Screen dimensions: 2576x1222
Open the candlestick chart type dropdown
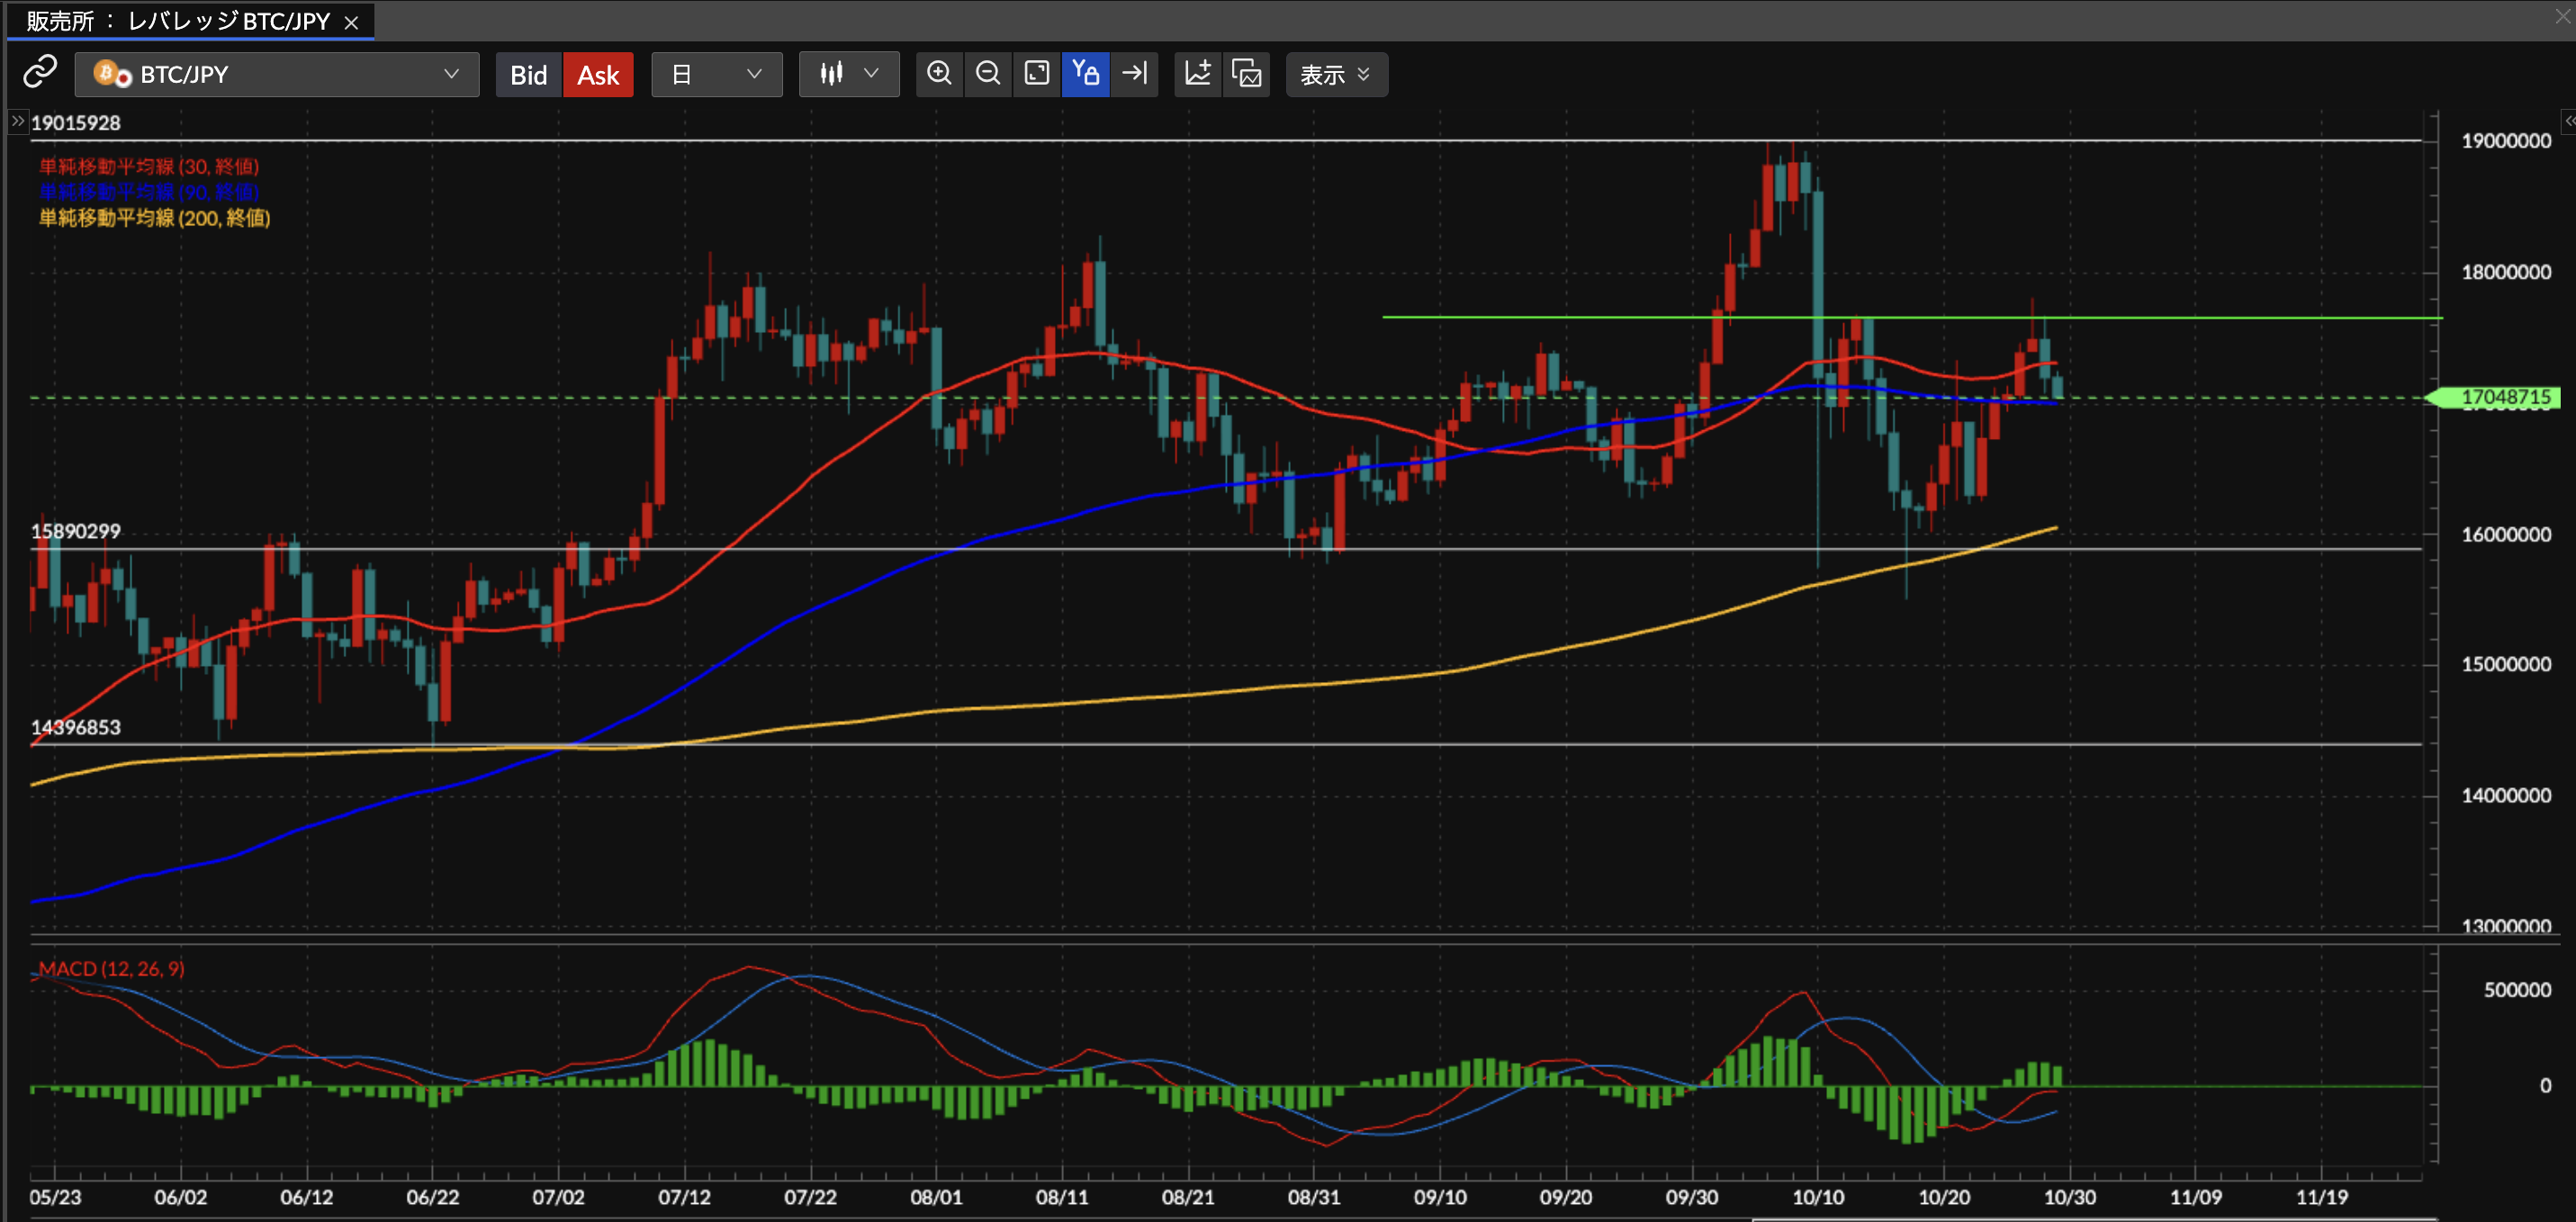tap(848, 74)
